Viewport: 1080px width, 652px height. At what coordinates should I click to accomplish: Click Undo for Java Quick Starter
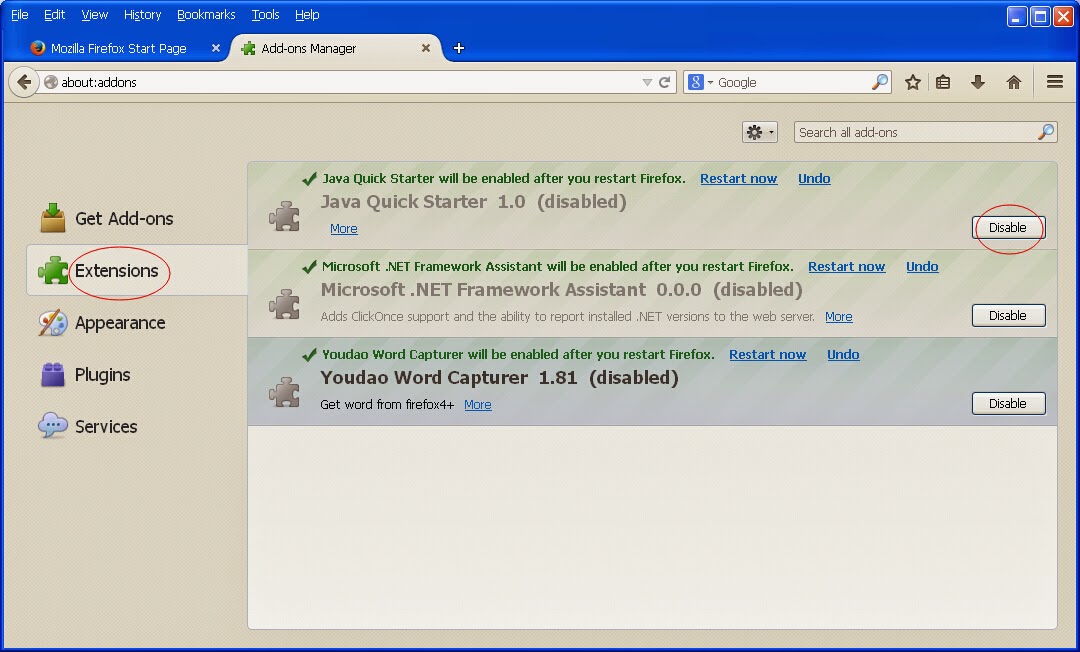pos(814,178)
